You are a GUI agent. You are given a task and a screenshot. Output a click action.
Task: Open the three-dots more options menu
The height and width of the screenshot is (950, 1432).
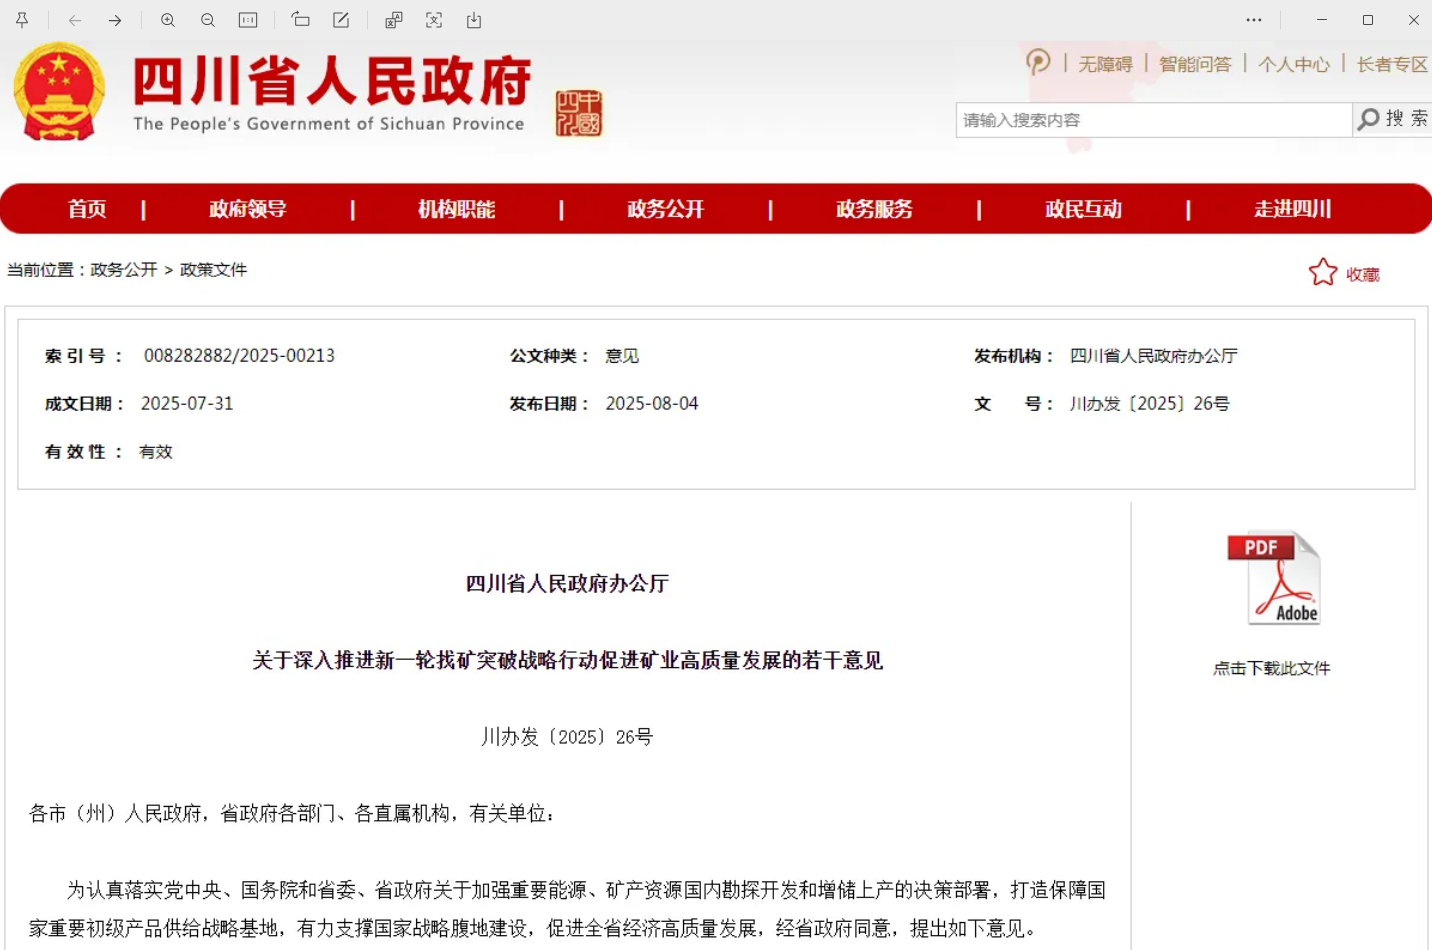[1254, 20]
